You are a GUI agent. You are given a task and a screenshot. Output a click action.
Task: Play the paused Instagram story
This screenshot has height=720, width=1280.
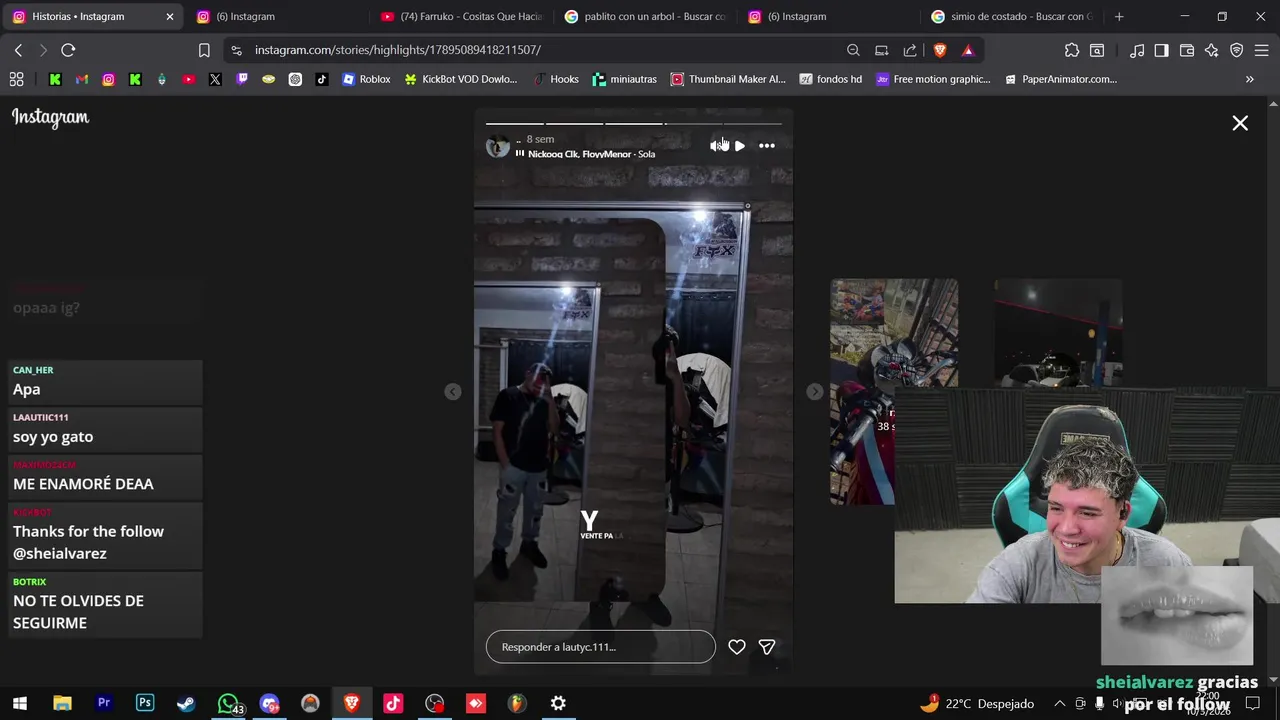(740, 146)
